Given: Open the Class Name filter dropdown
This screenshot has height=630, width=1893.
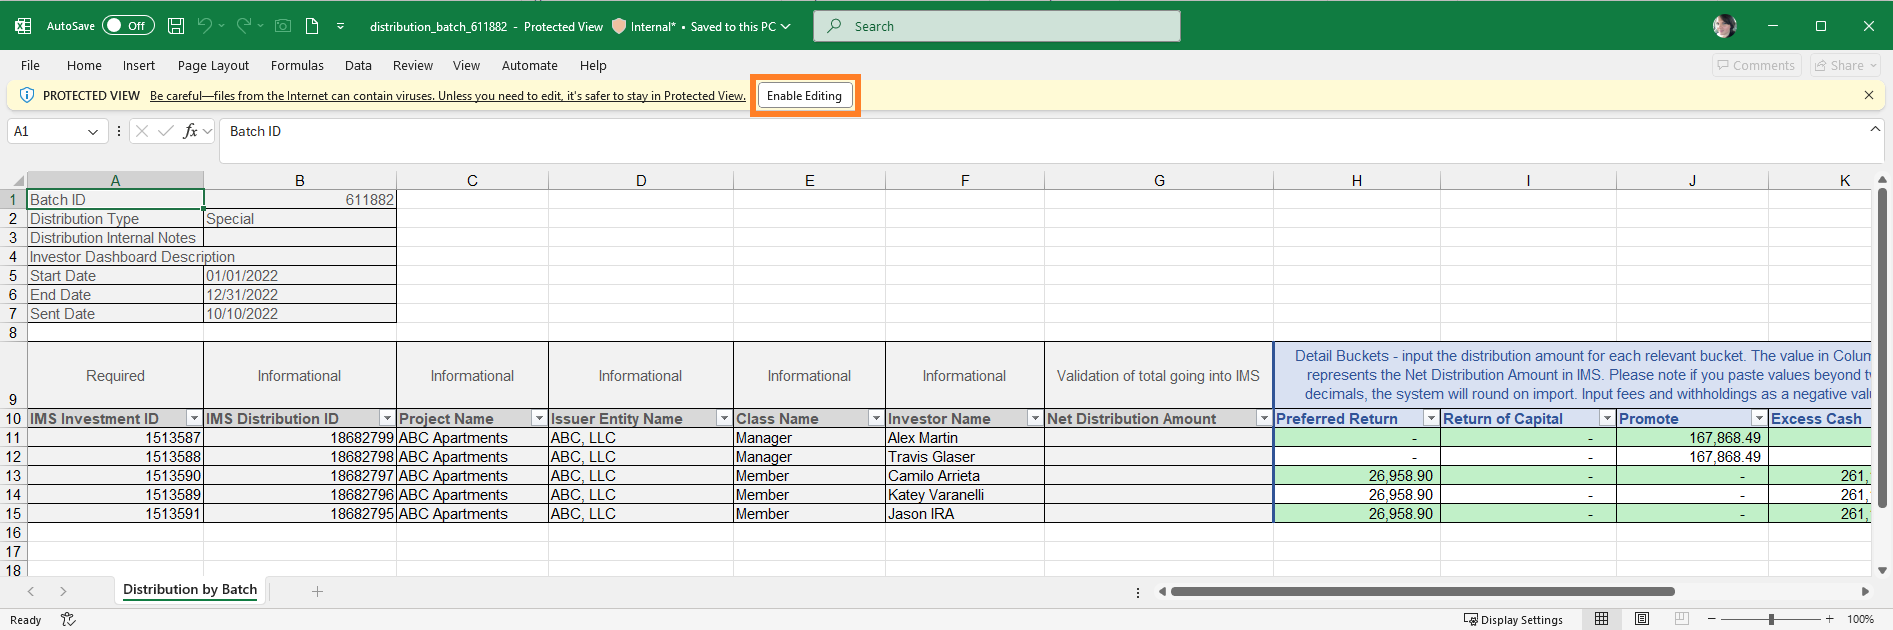Looking at the screenshot, I should click(x=876, y=418).
